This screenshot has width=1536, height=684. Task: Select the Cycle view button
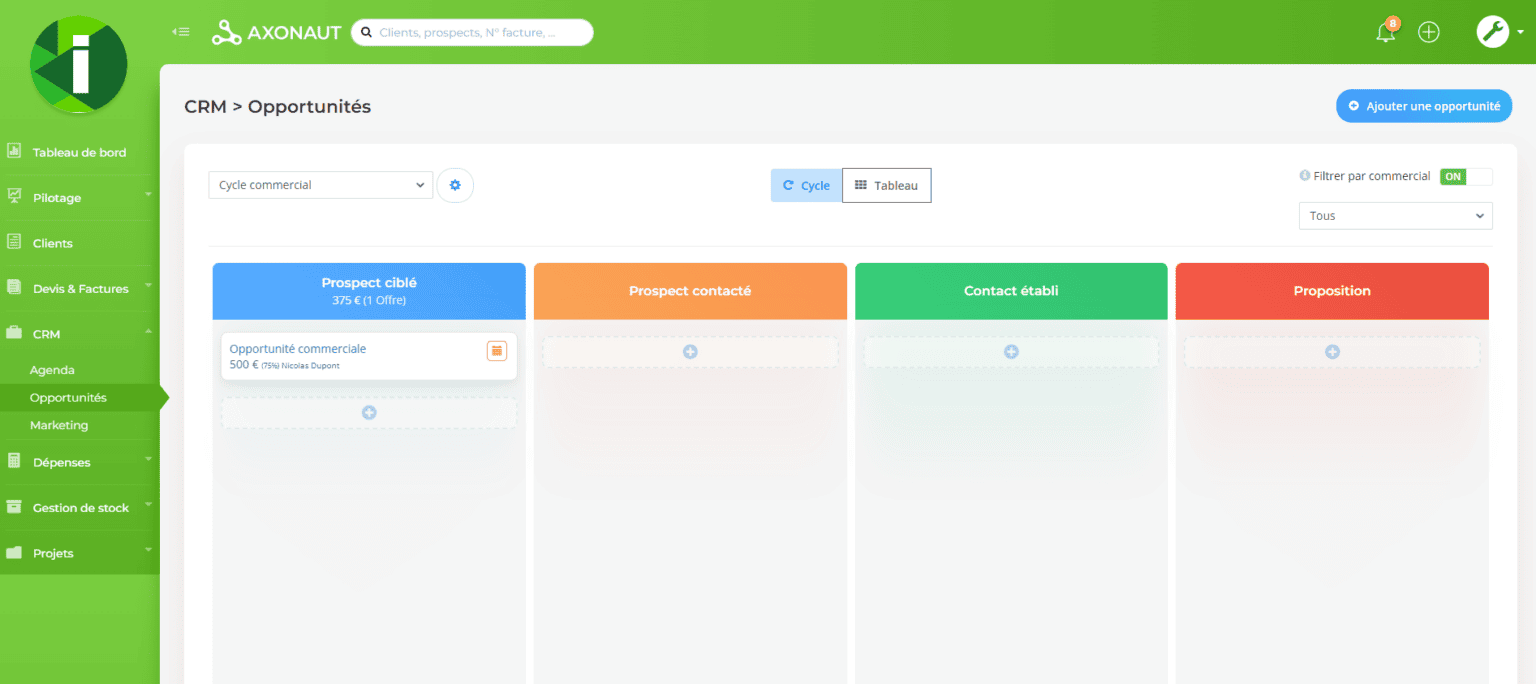(x=806, y=185)
